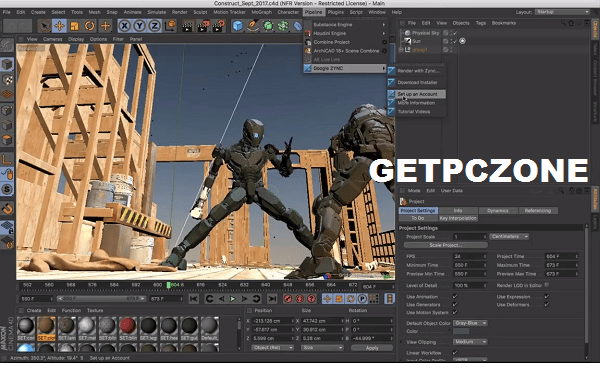Open User Data menu in Attributes
This screenshot has height=374, width=600.
pos(452,191)
